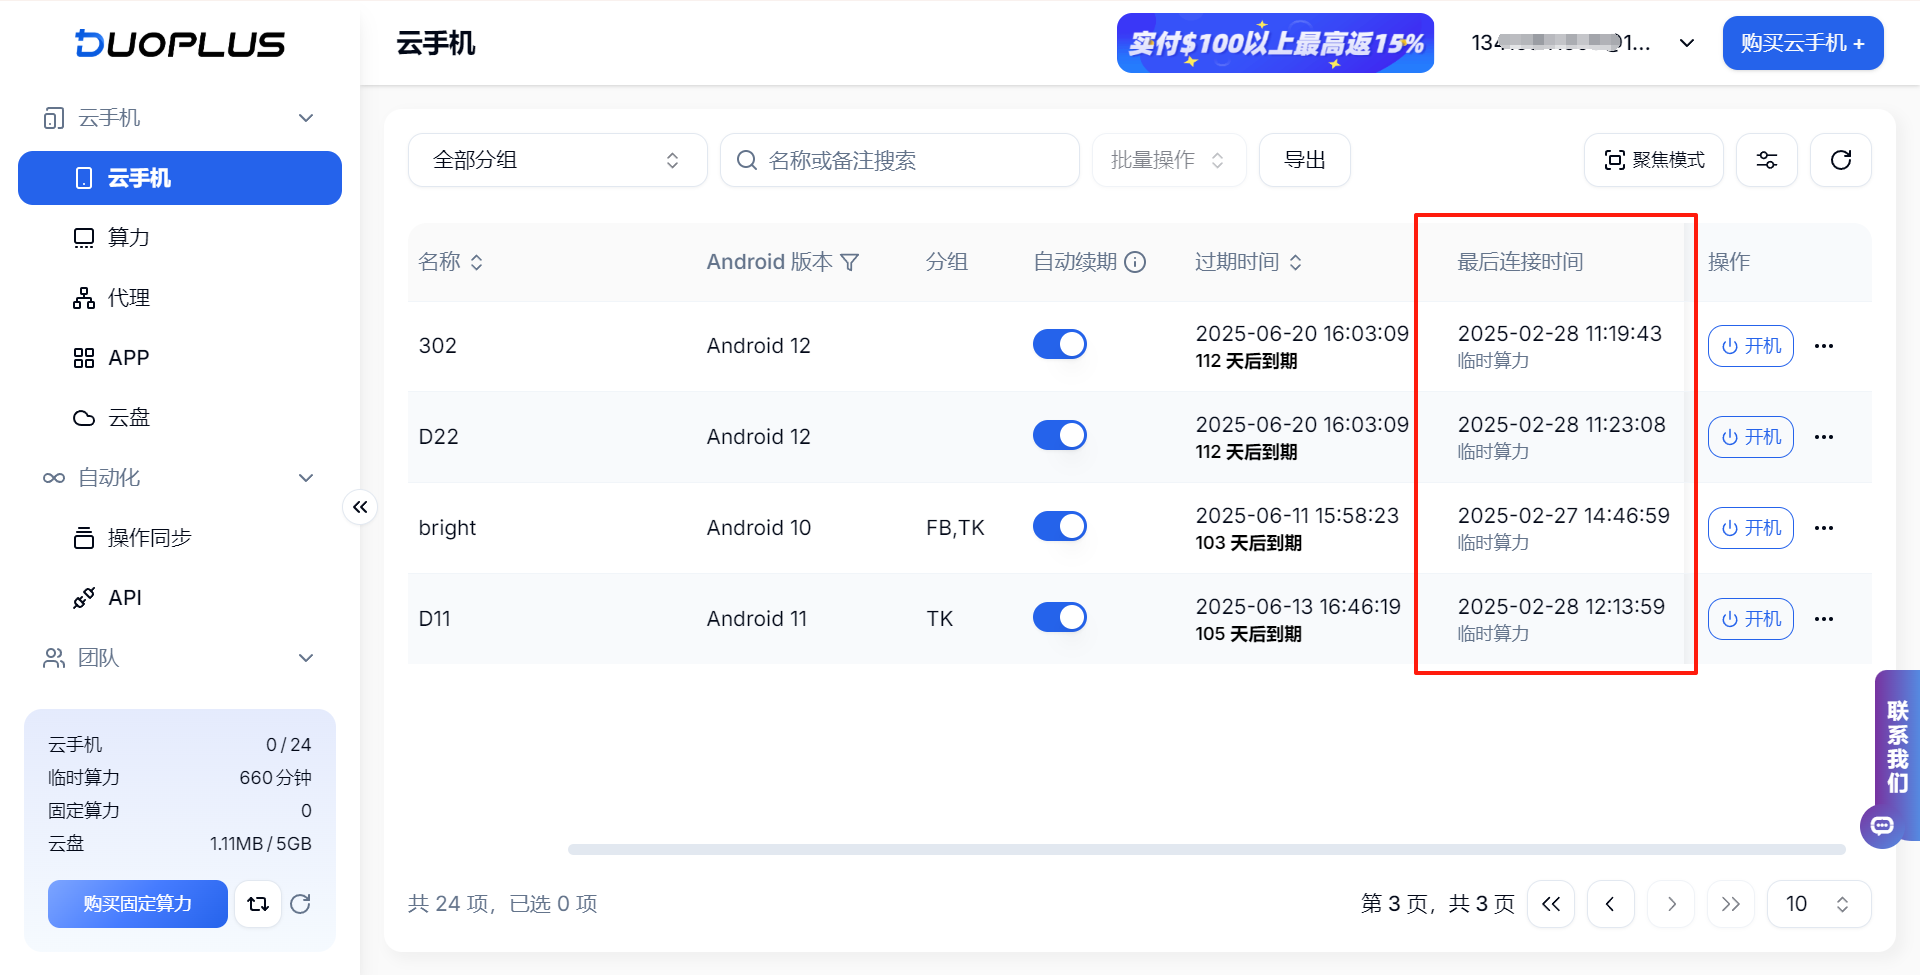Image resolution: width=1920 pixels, height=975 pixels.
Task: Go to the first page icon
Action: pyautogui.click(x=1551, y=904)
